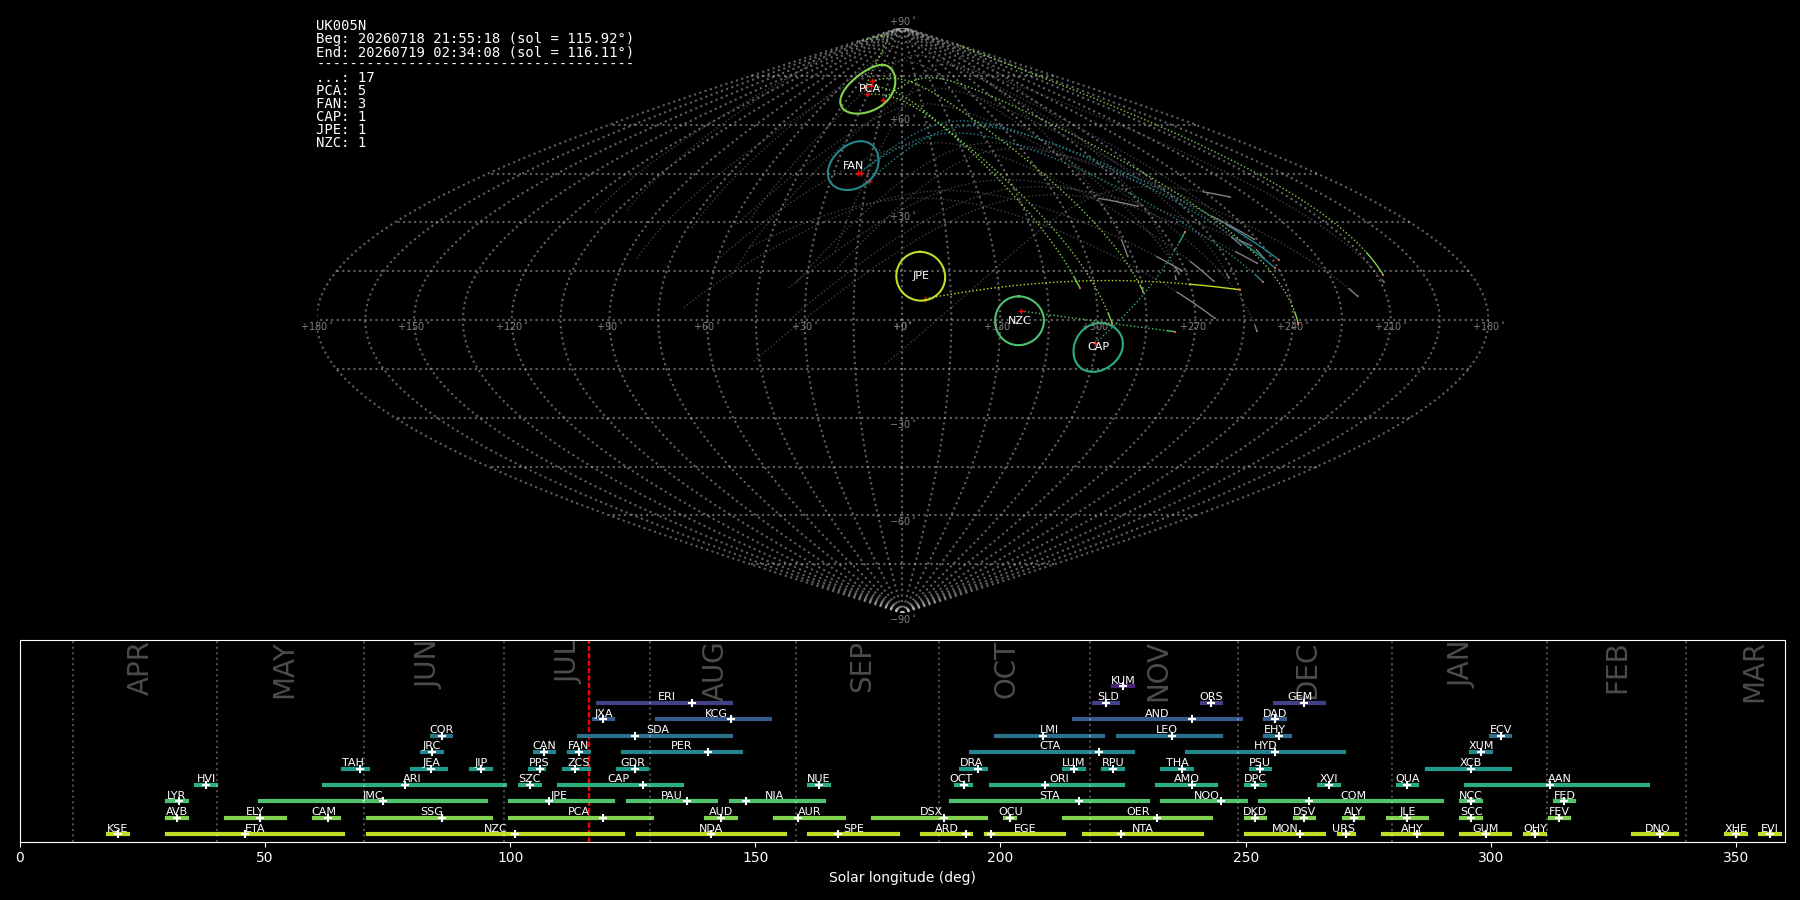Select the PER shower bar in timeline
Screen dimensions: 1800x900
click(x=682, y=752)
